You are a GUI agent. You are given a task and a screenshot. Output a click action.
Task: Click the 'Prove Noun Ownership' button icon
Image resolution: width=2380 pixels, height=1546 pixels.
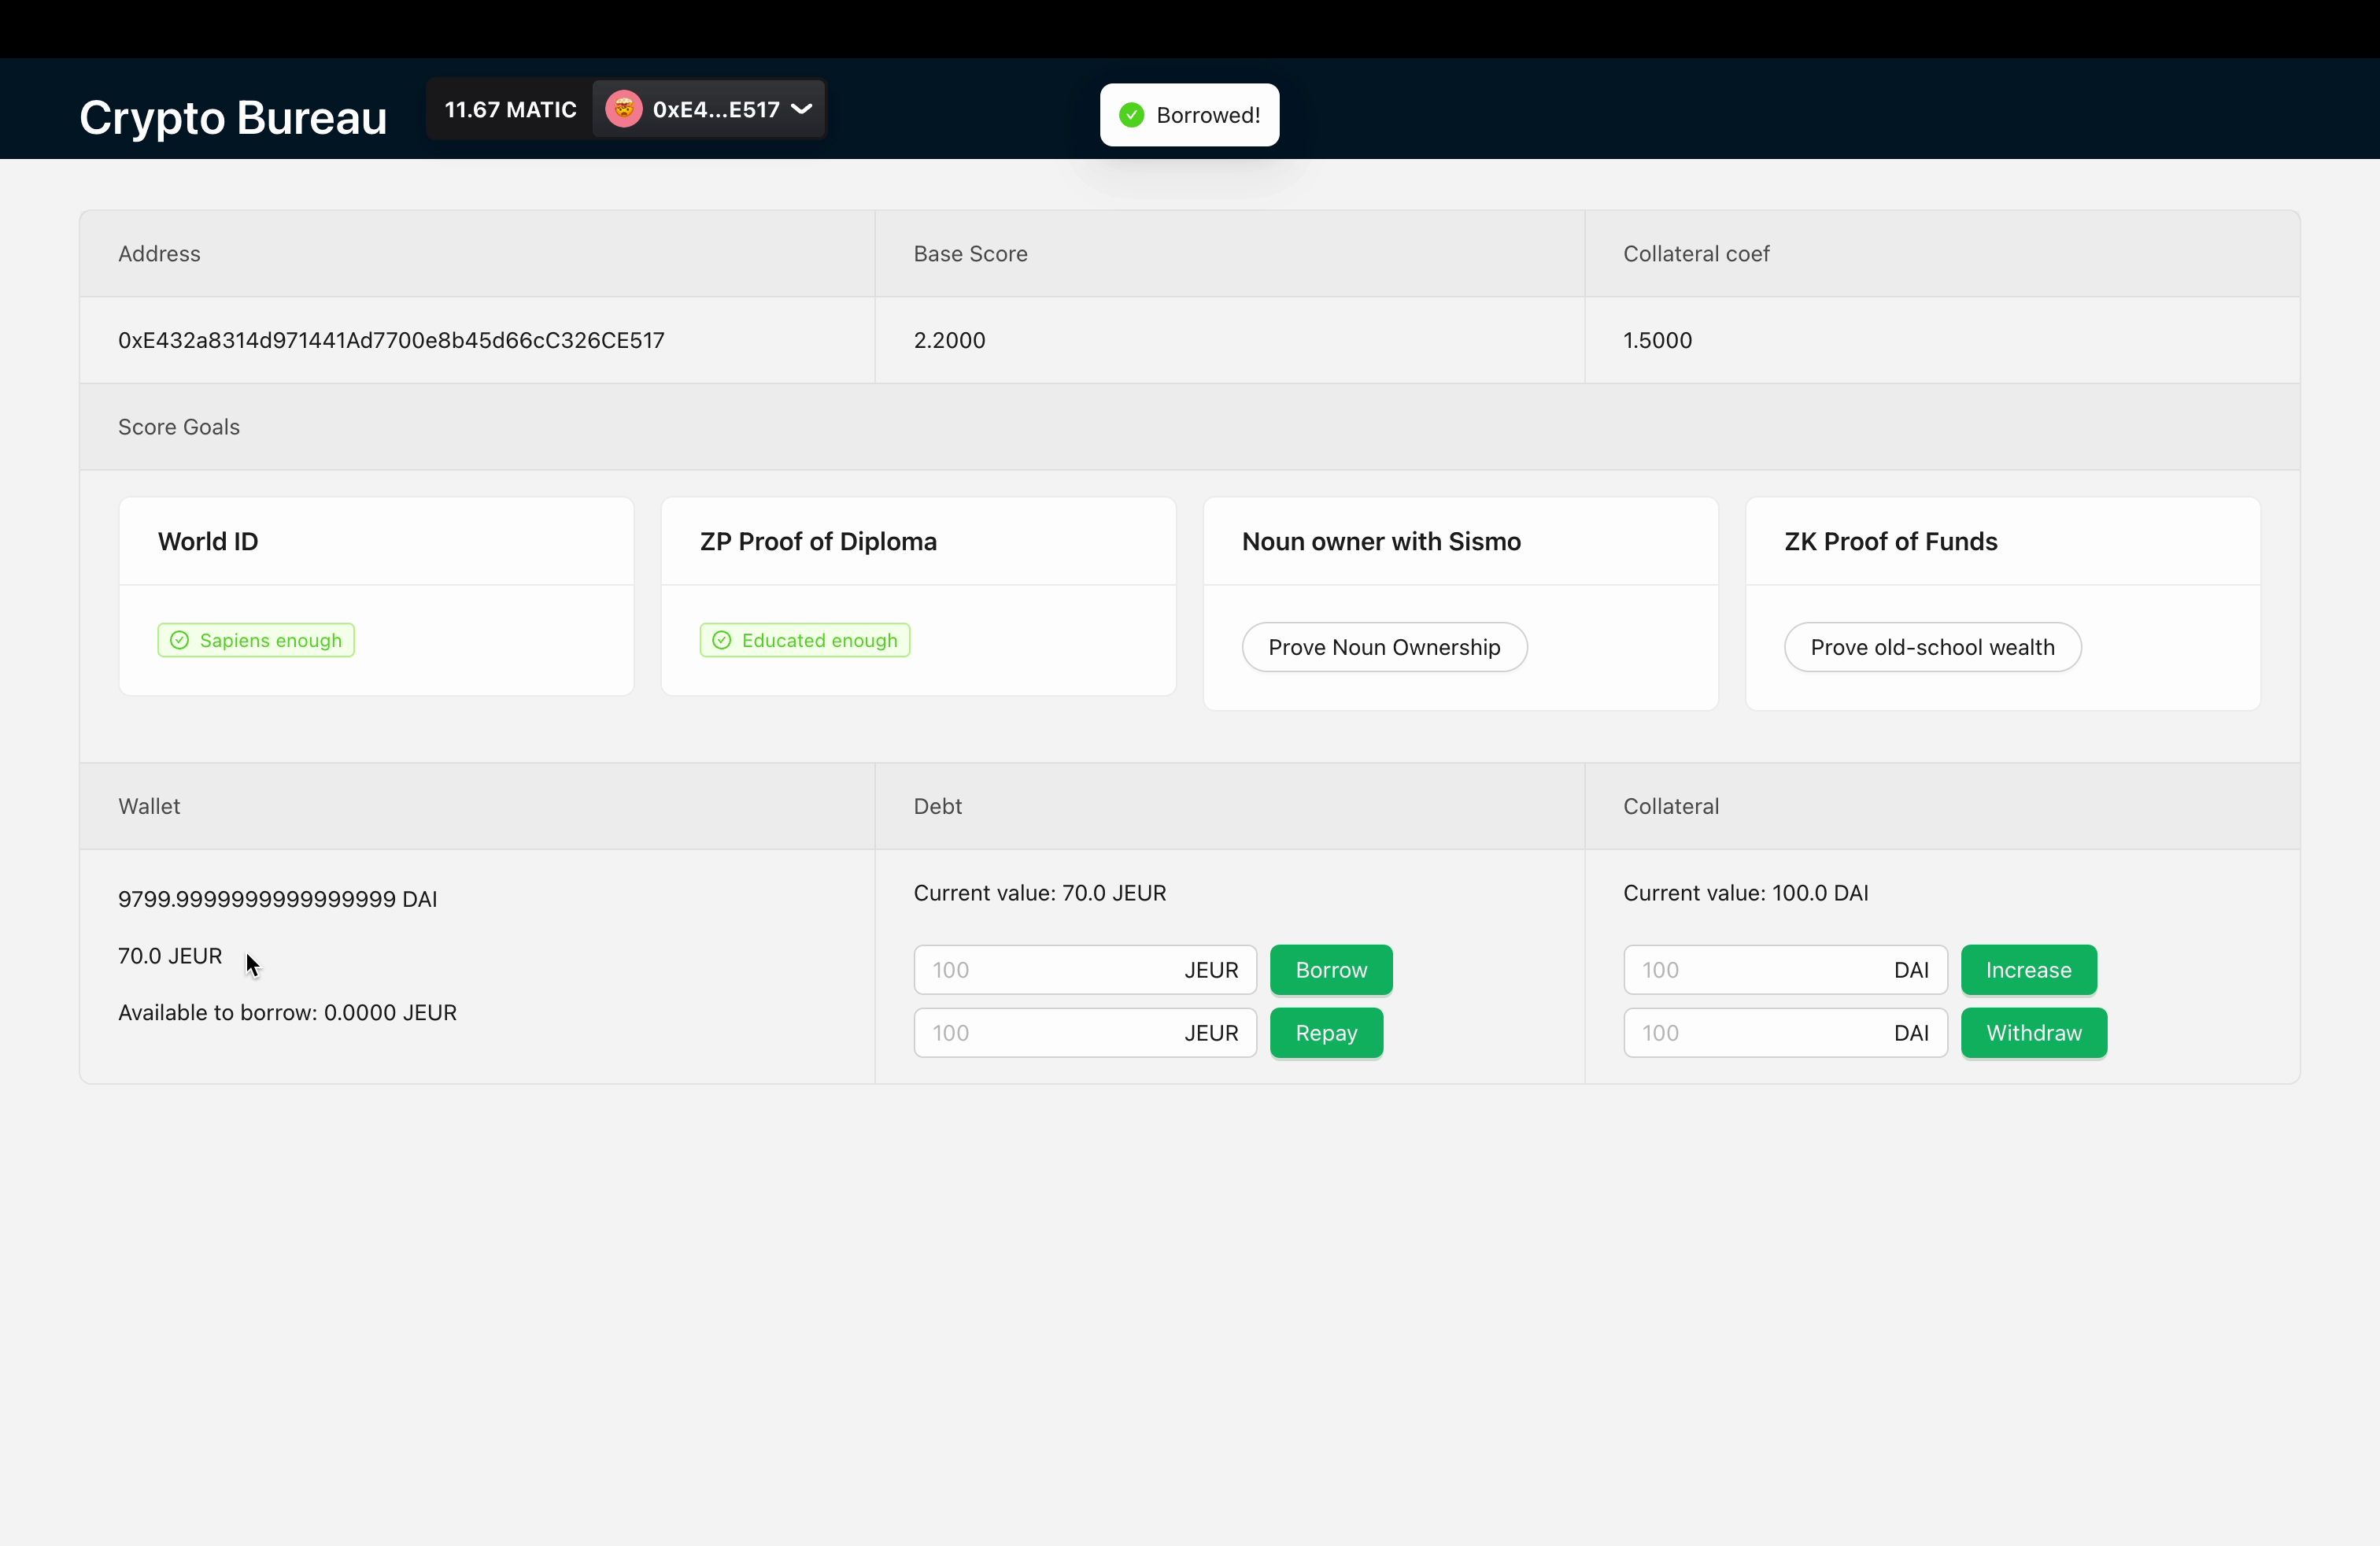tap(1384, 645)
